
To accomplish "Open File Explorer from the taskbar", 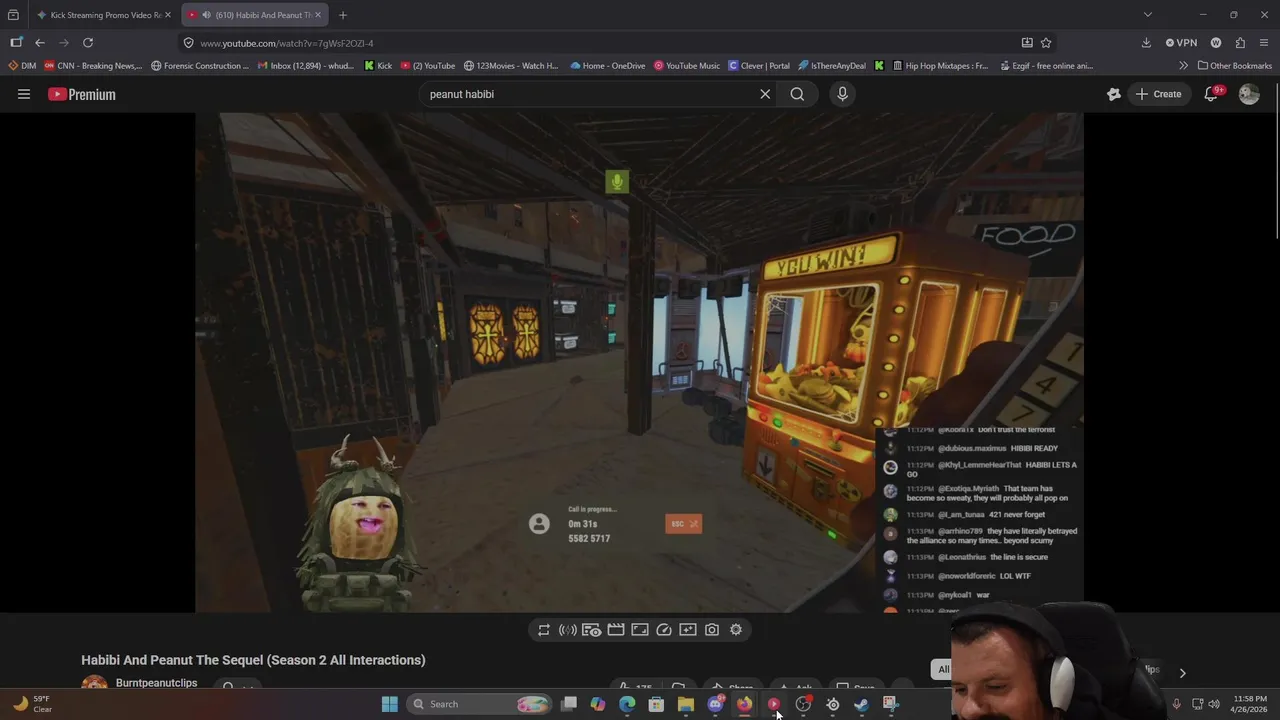I will coord(685,704).
